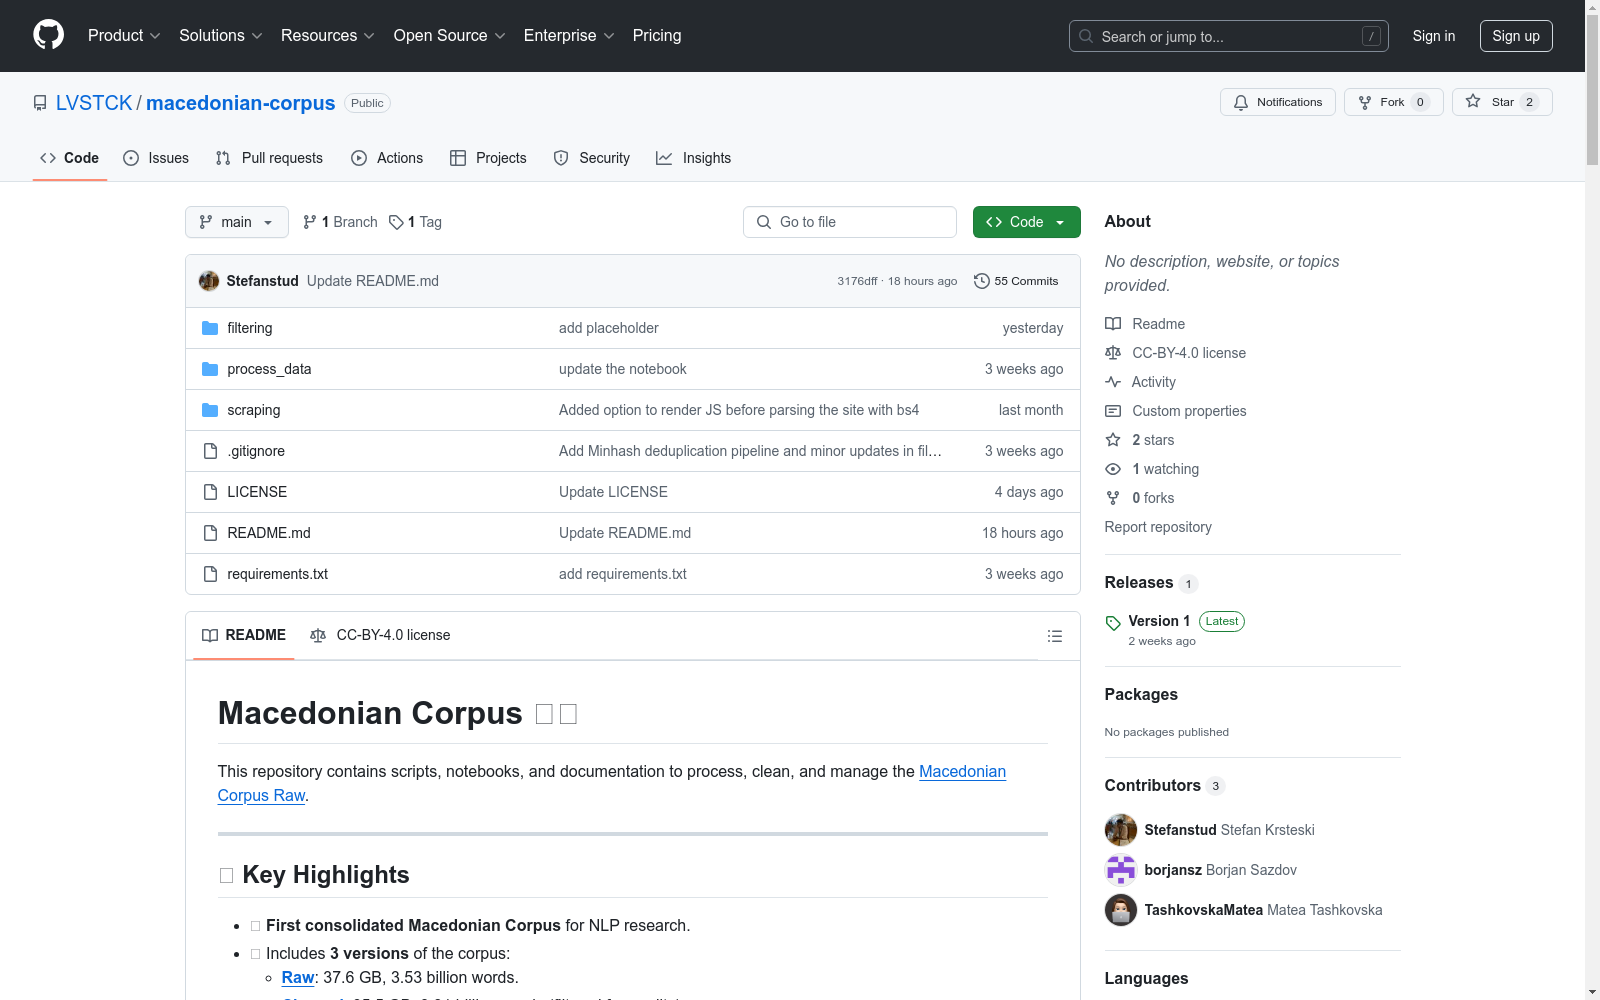
Task: Click the 3176dff commit hash
Action: click(x=857, y=281)
